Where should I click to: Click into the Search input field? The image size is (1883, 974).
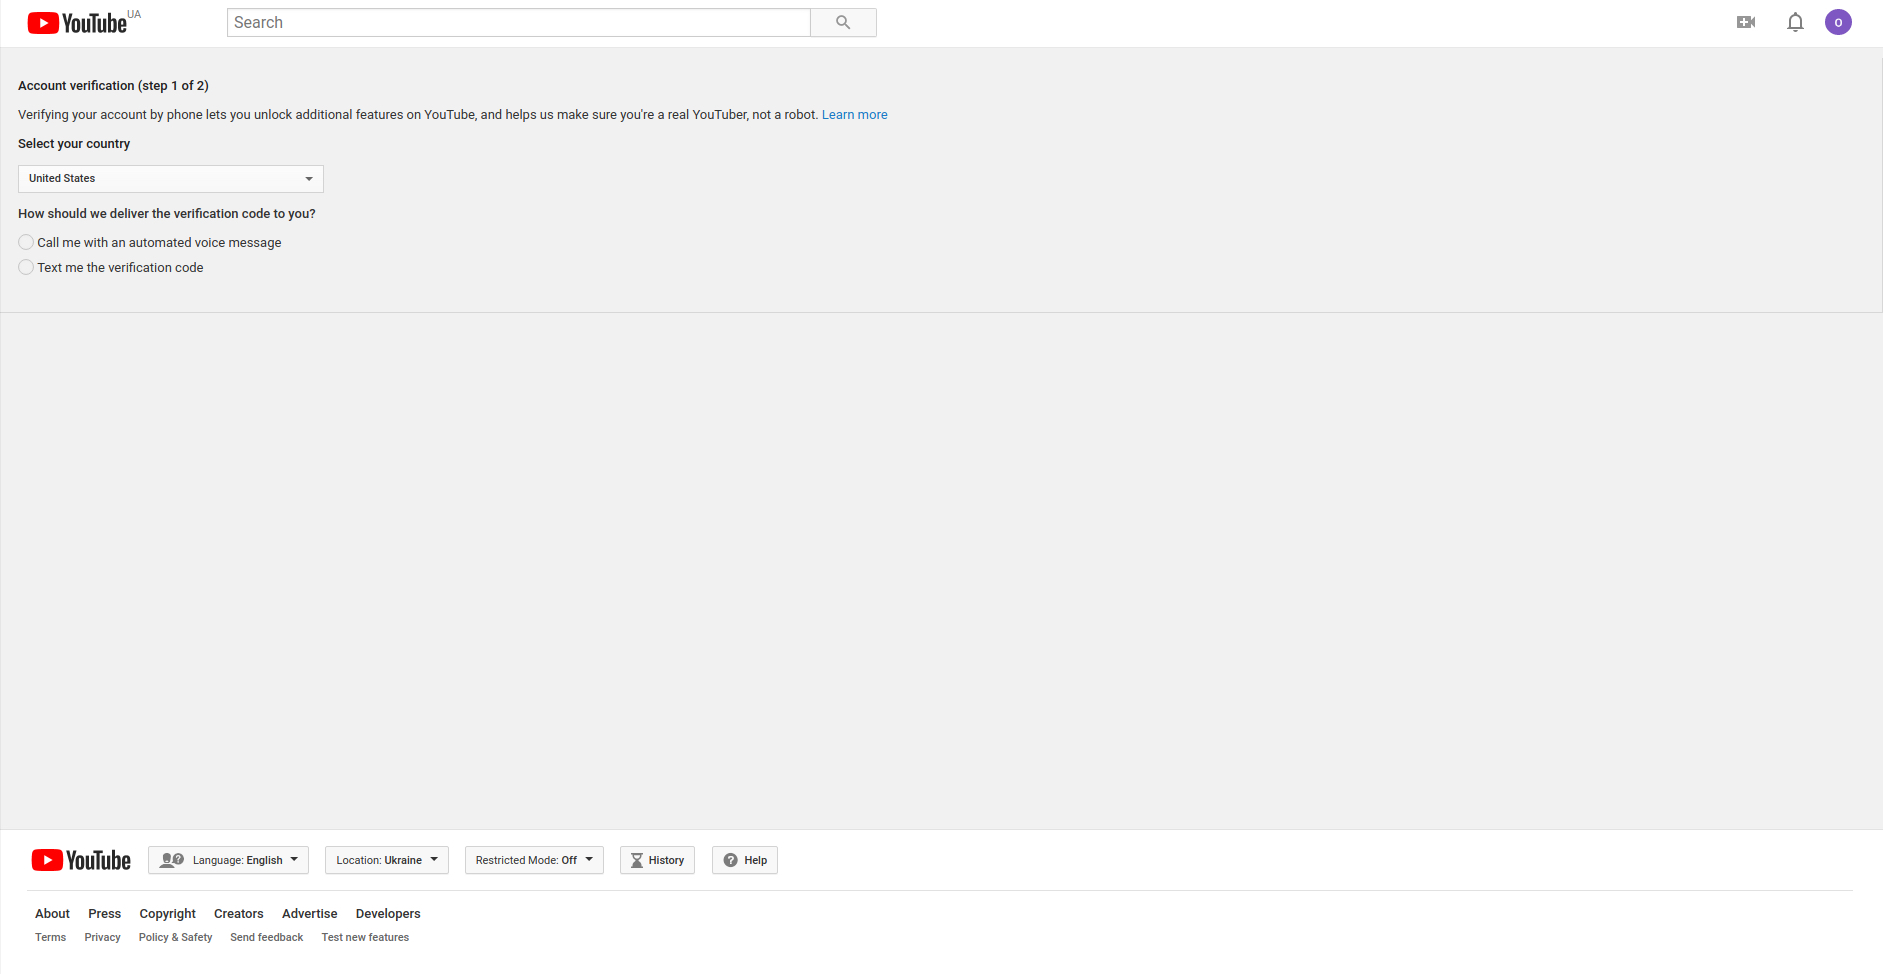(x=518, y=23)
